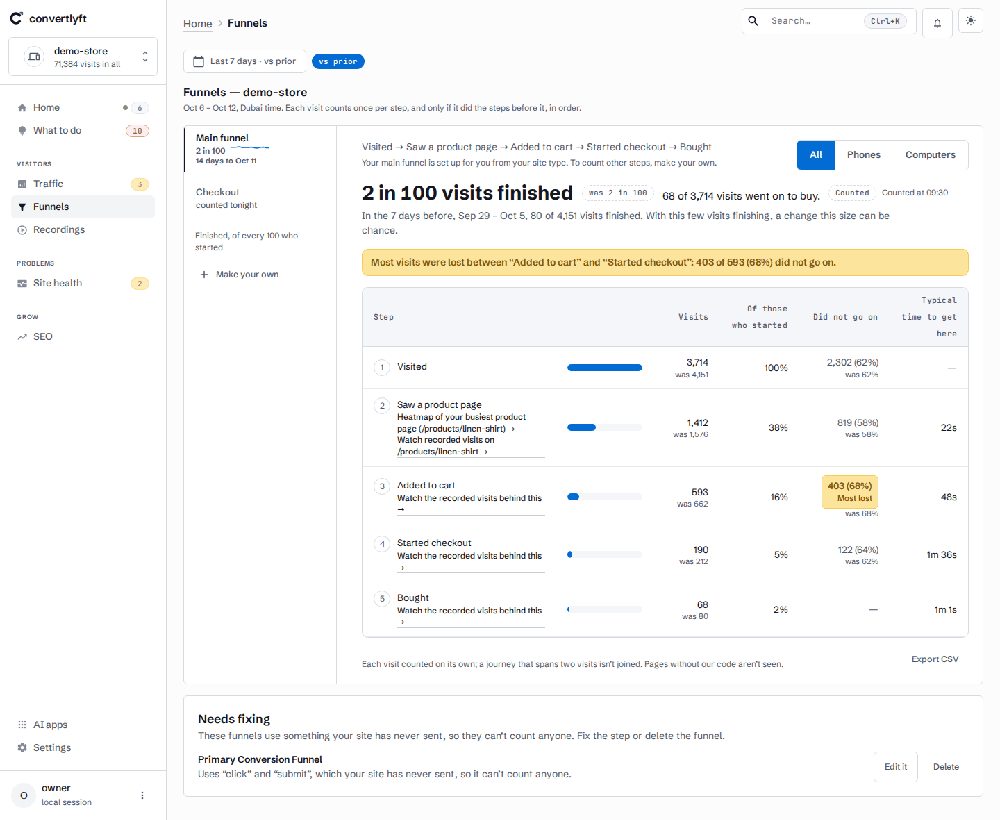This screenshot has height=820, width=1000.
Task: Click Home breadcrumb link
Action: (x=198, y=24)
